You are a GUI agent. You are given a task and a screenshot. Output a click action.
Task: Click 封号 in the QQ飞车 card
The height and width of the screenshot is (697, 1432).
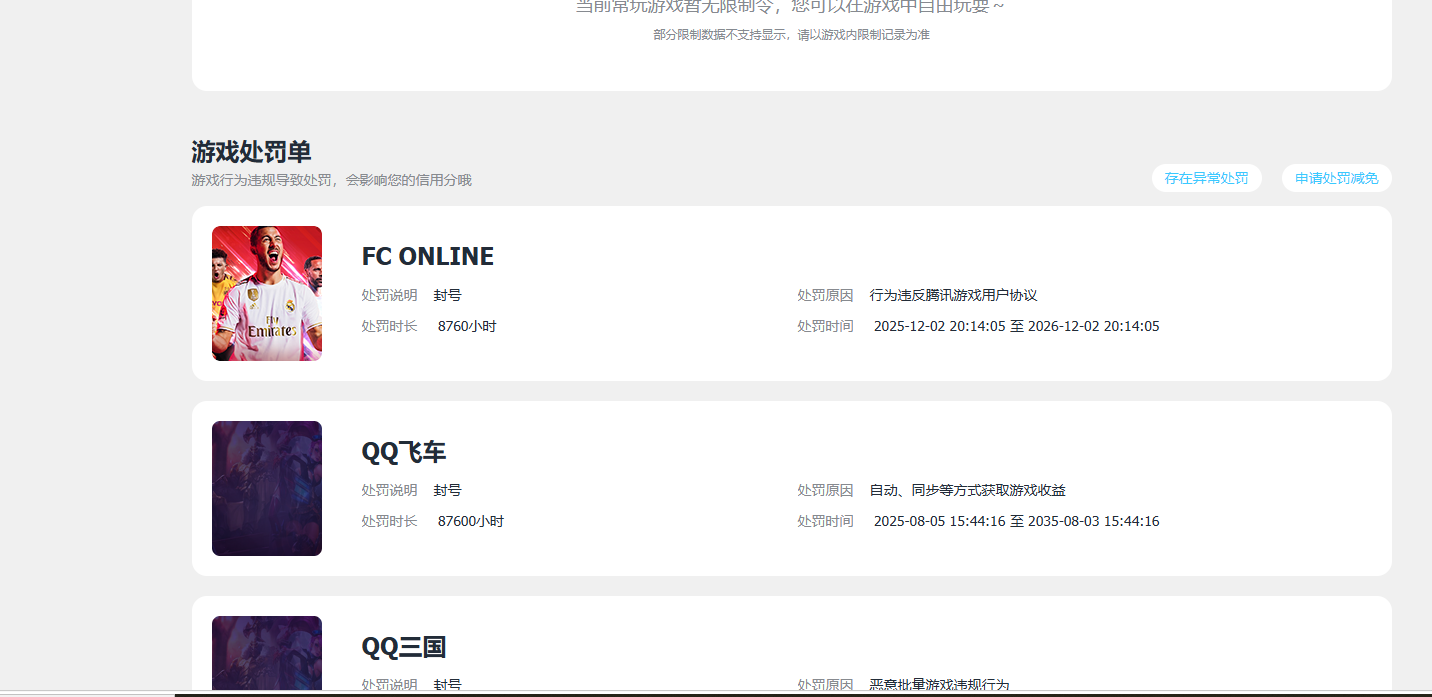[448, 490]
